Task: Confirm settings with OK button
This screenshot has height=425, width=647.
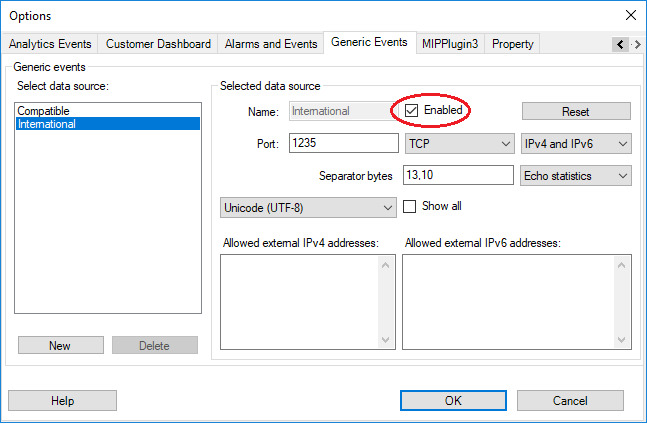Action: click(x=453, y=401)
